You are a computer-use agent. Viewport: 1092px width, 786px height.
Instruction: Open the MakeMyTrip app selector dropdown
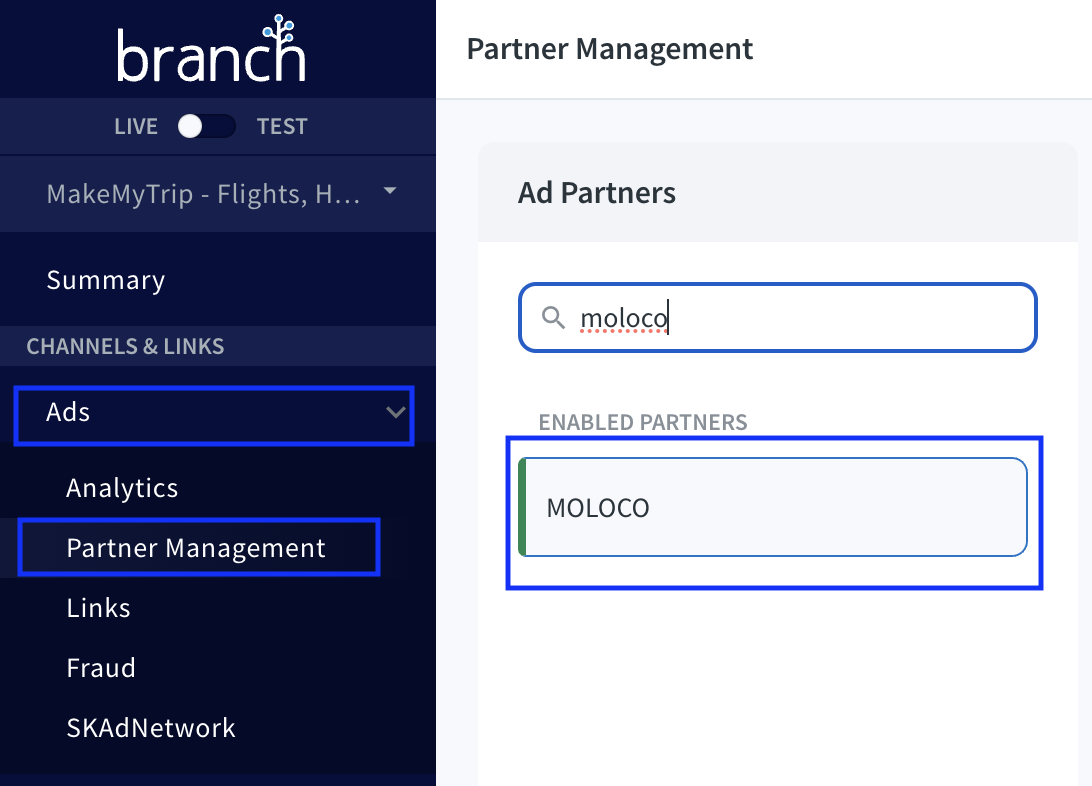(203, 194)
